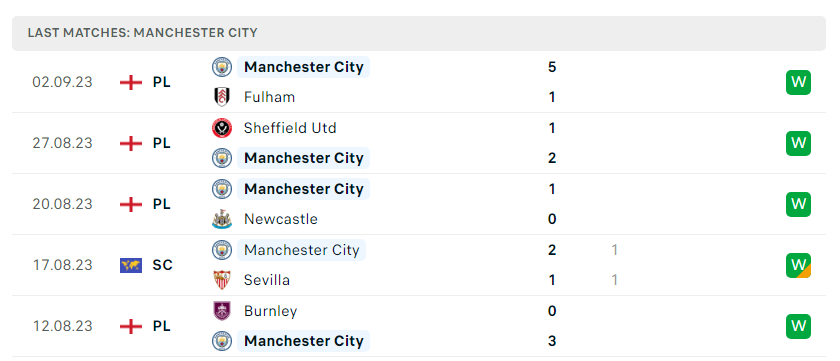The height and width of the screenshot is (361, 840).
Task: Click England flag on 27.08.23 row
Action: pos(131,144)
